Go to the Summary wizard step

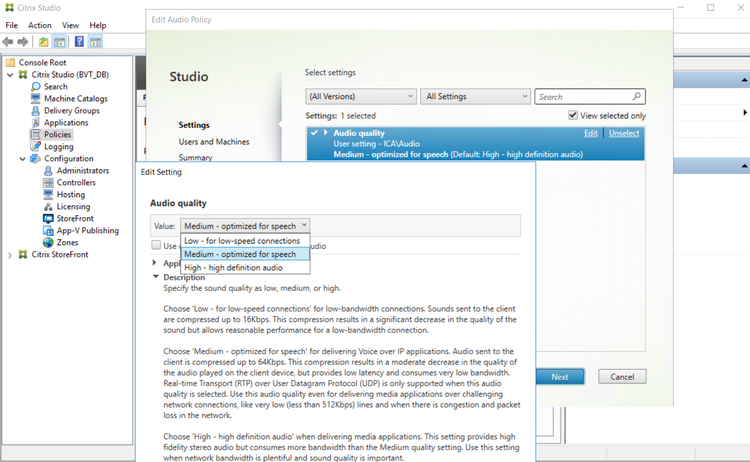click(195, 157)
